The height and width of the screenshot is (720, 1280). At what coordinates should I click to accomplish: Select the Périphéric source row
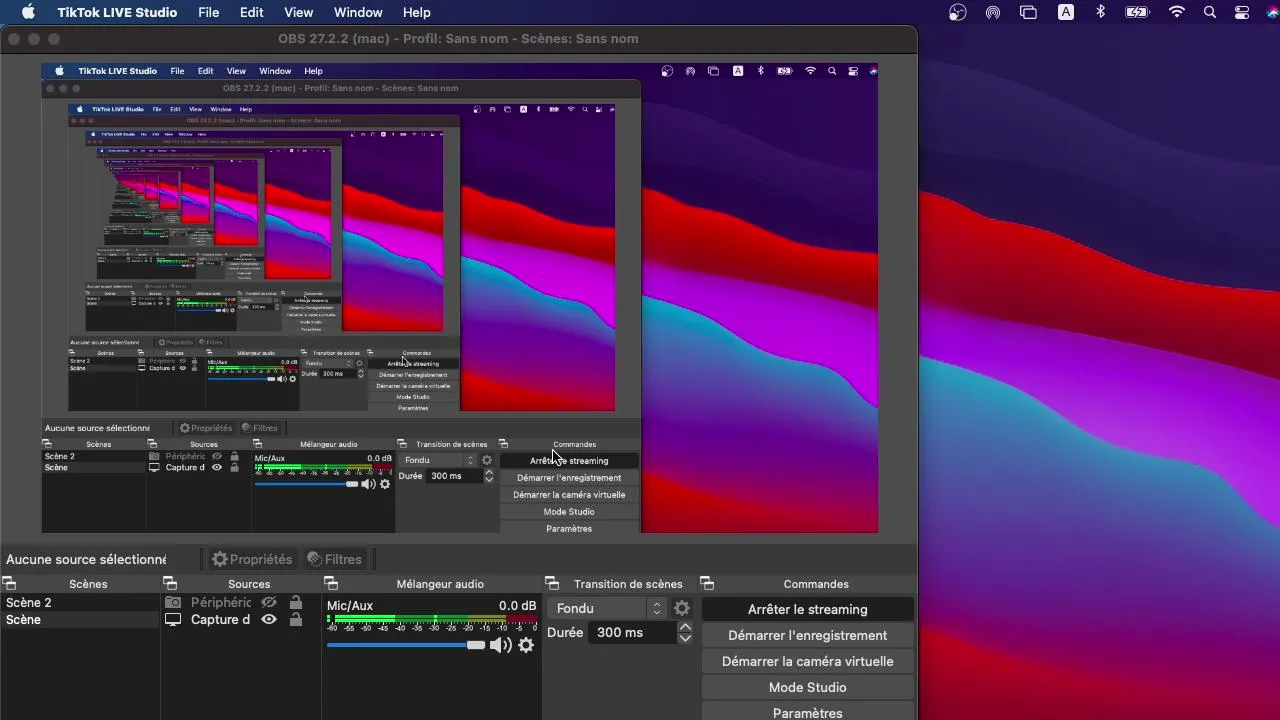pos(240,603)
